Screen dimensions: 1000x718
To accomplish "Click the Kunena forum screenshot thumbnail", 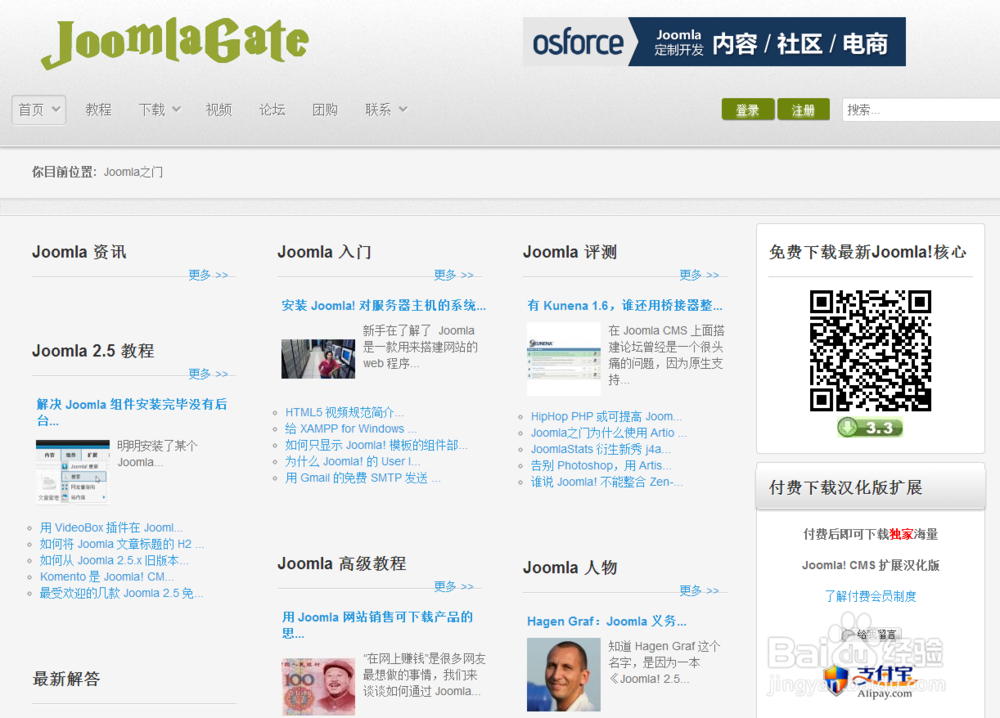I will coord(564,359).
